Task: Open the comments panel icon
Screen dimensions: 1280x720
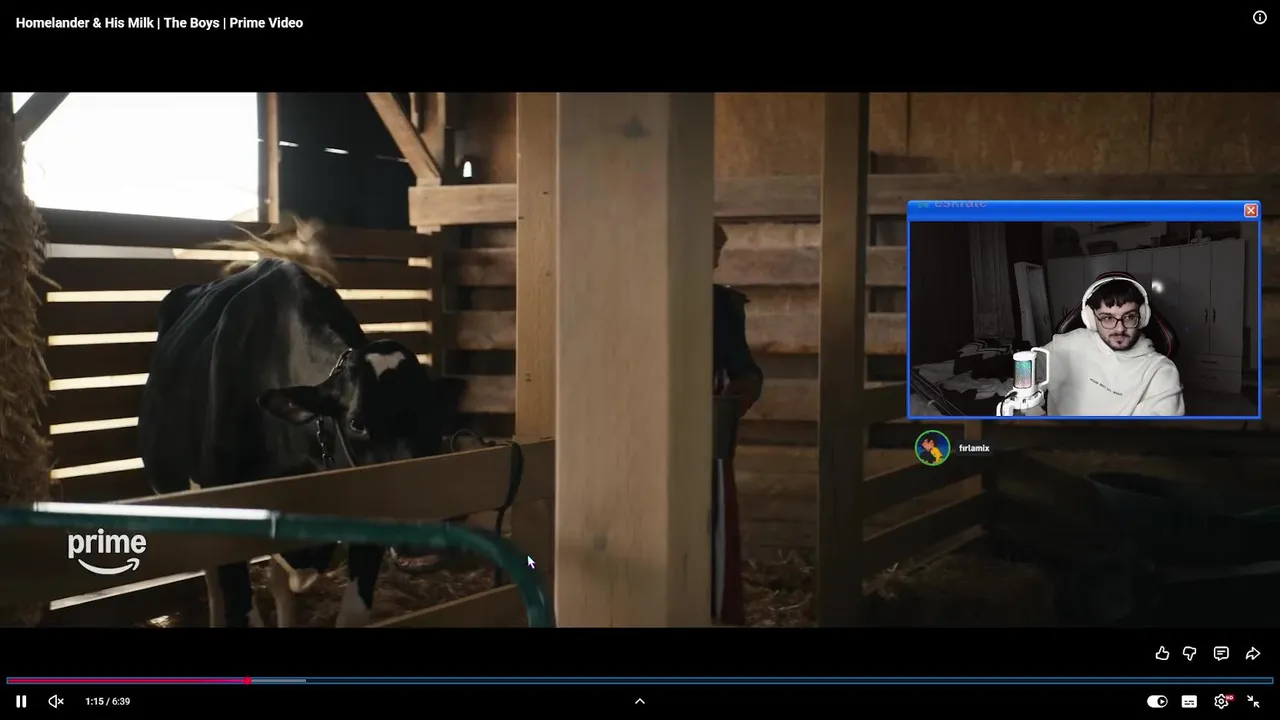Action: click(x=1221, y=653)
